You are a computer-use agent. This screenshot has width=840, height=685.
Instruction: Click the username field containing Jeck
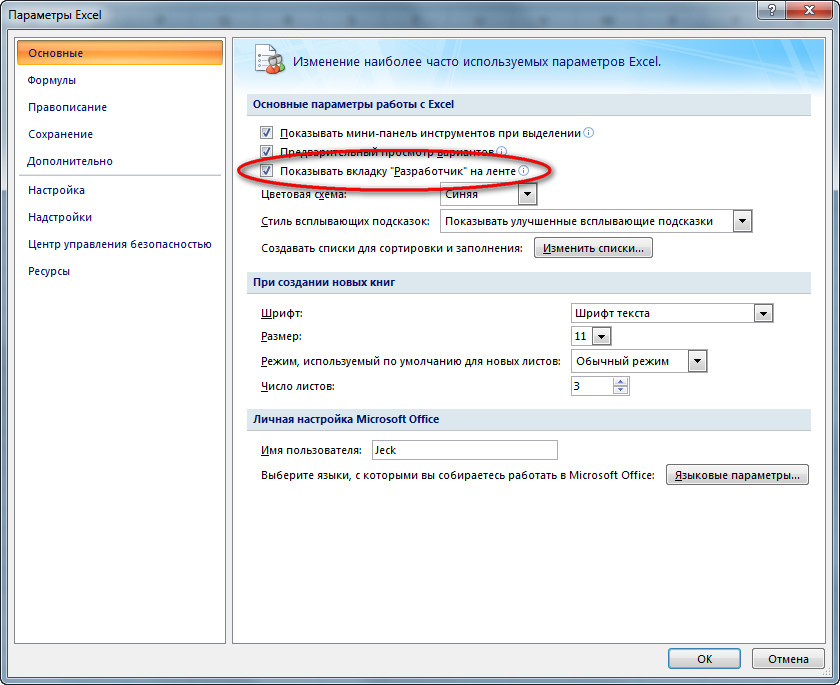coord(464,450)
